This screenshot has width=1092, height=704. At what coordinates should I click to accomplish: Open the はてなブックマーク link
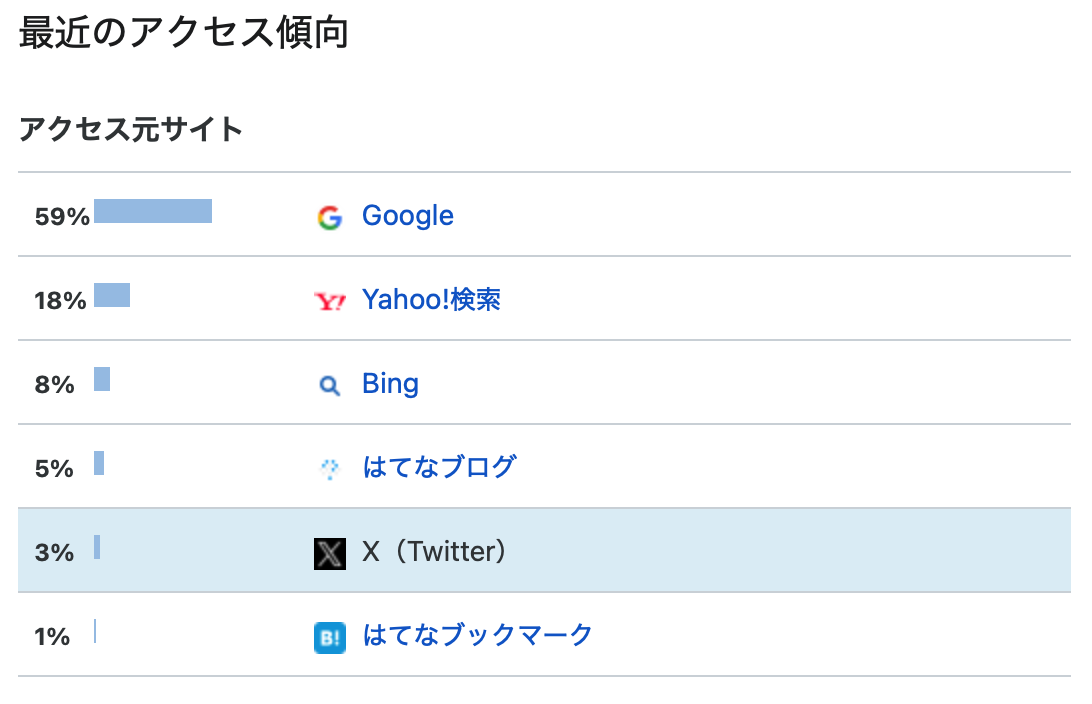pyautogui.click(x=478, y=635)
